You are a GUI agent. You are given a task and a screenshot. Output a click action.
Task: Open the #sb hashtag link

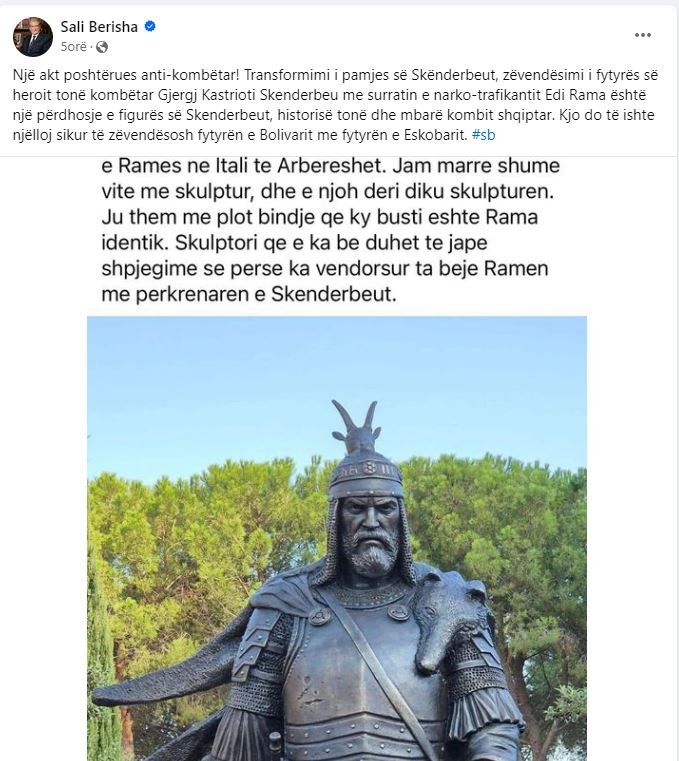coord(483,135)
